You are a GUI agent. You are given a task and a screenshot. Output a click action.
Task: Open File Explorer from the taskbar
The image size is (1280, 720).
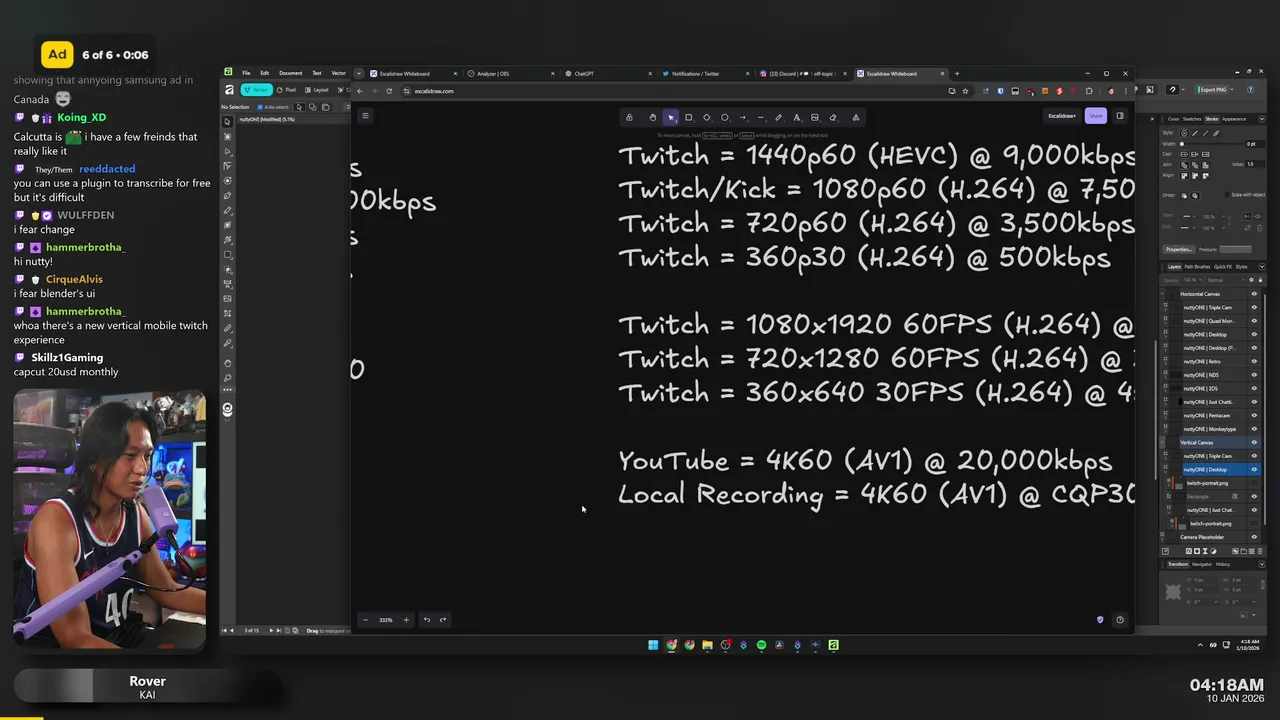[707, 645]
